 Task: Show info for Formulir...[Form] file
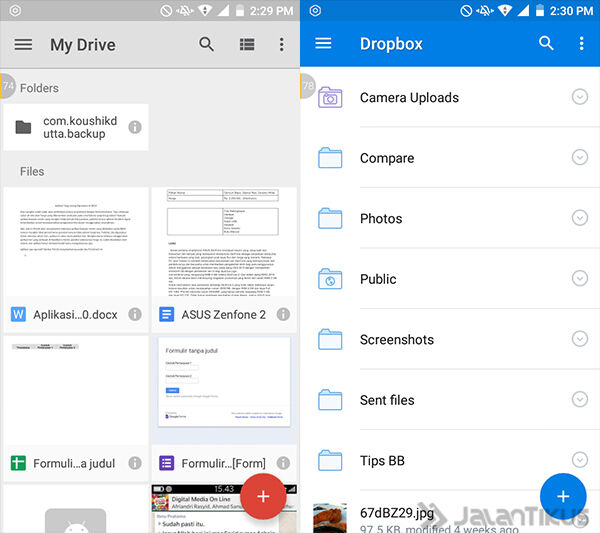pos(283,463)
